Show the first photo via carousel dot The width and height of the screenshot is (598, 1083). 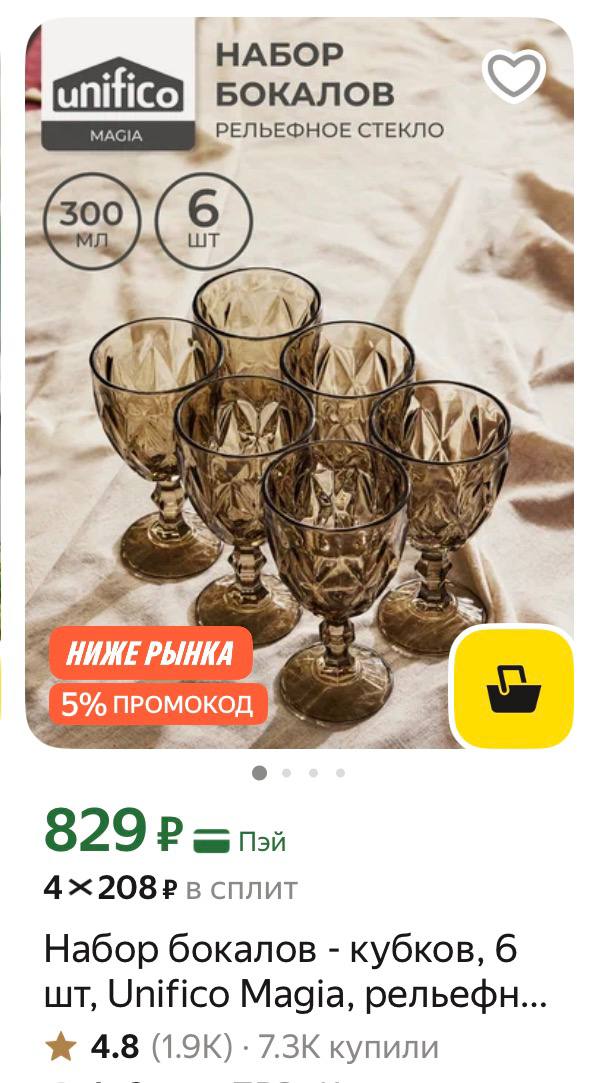click(260, 773)
